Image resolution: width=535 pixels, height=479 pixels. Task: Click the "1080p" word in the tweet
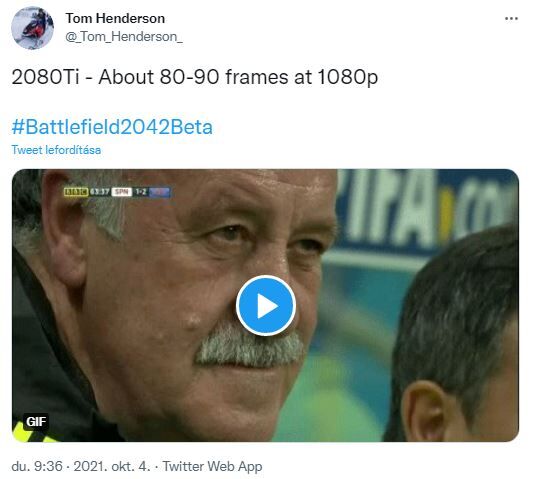[347, 77]
